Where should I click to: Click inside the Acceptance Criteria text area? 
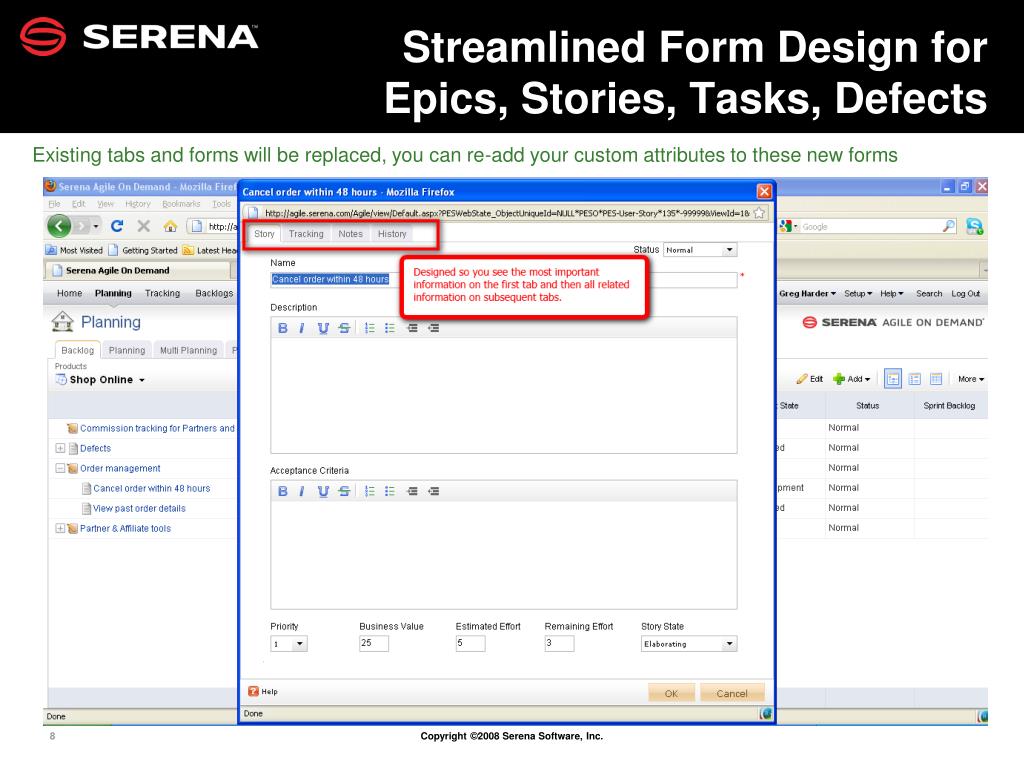click(504, 554)
